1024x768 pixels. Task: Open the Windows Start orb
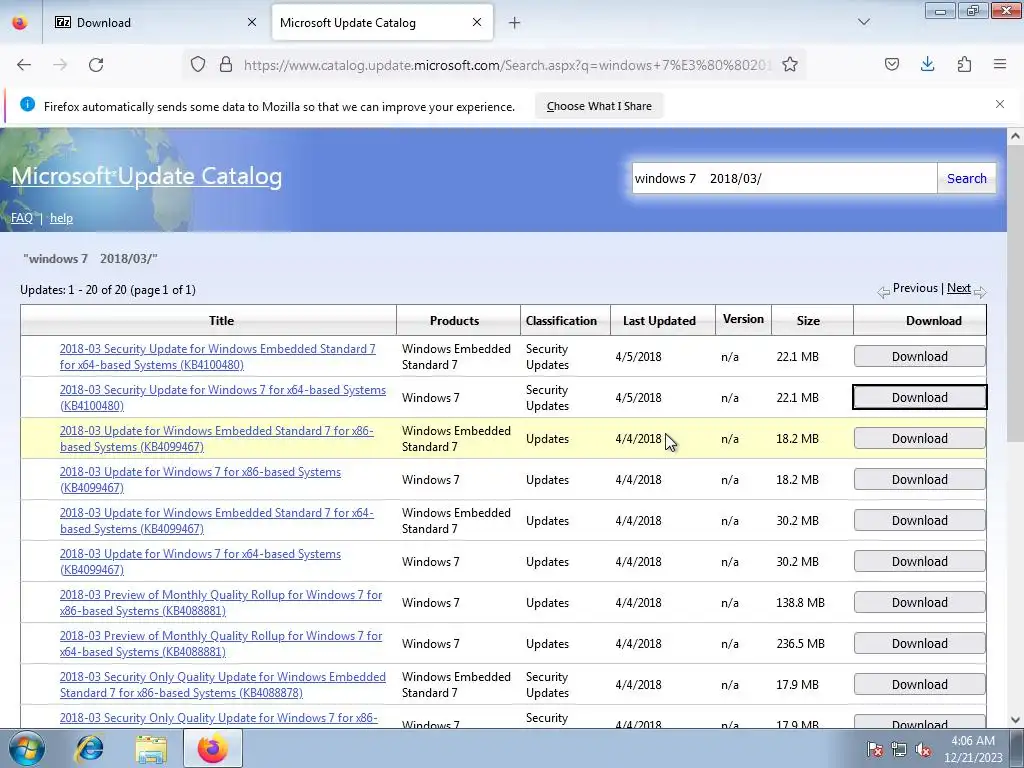point(26,748)
